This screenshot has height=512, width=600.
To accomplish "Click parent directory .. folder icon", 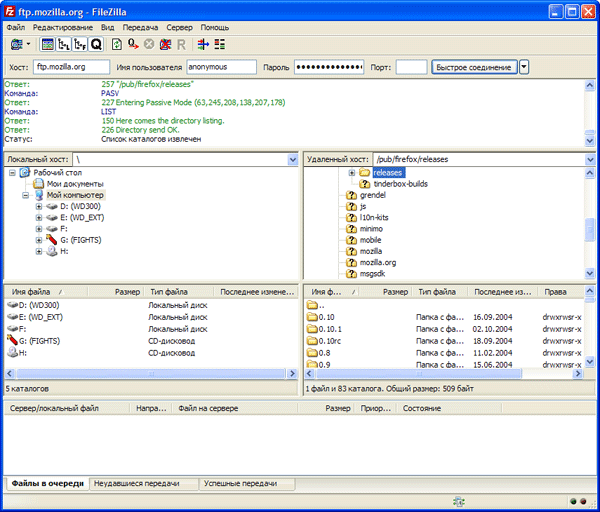I will (313, 305).
